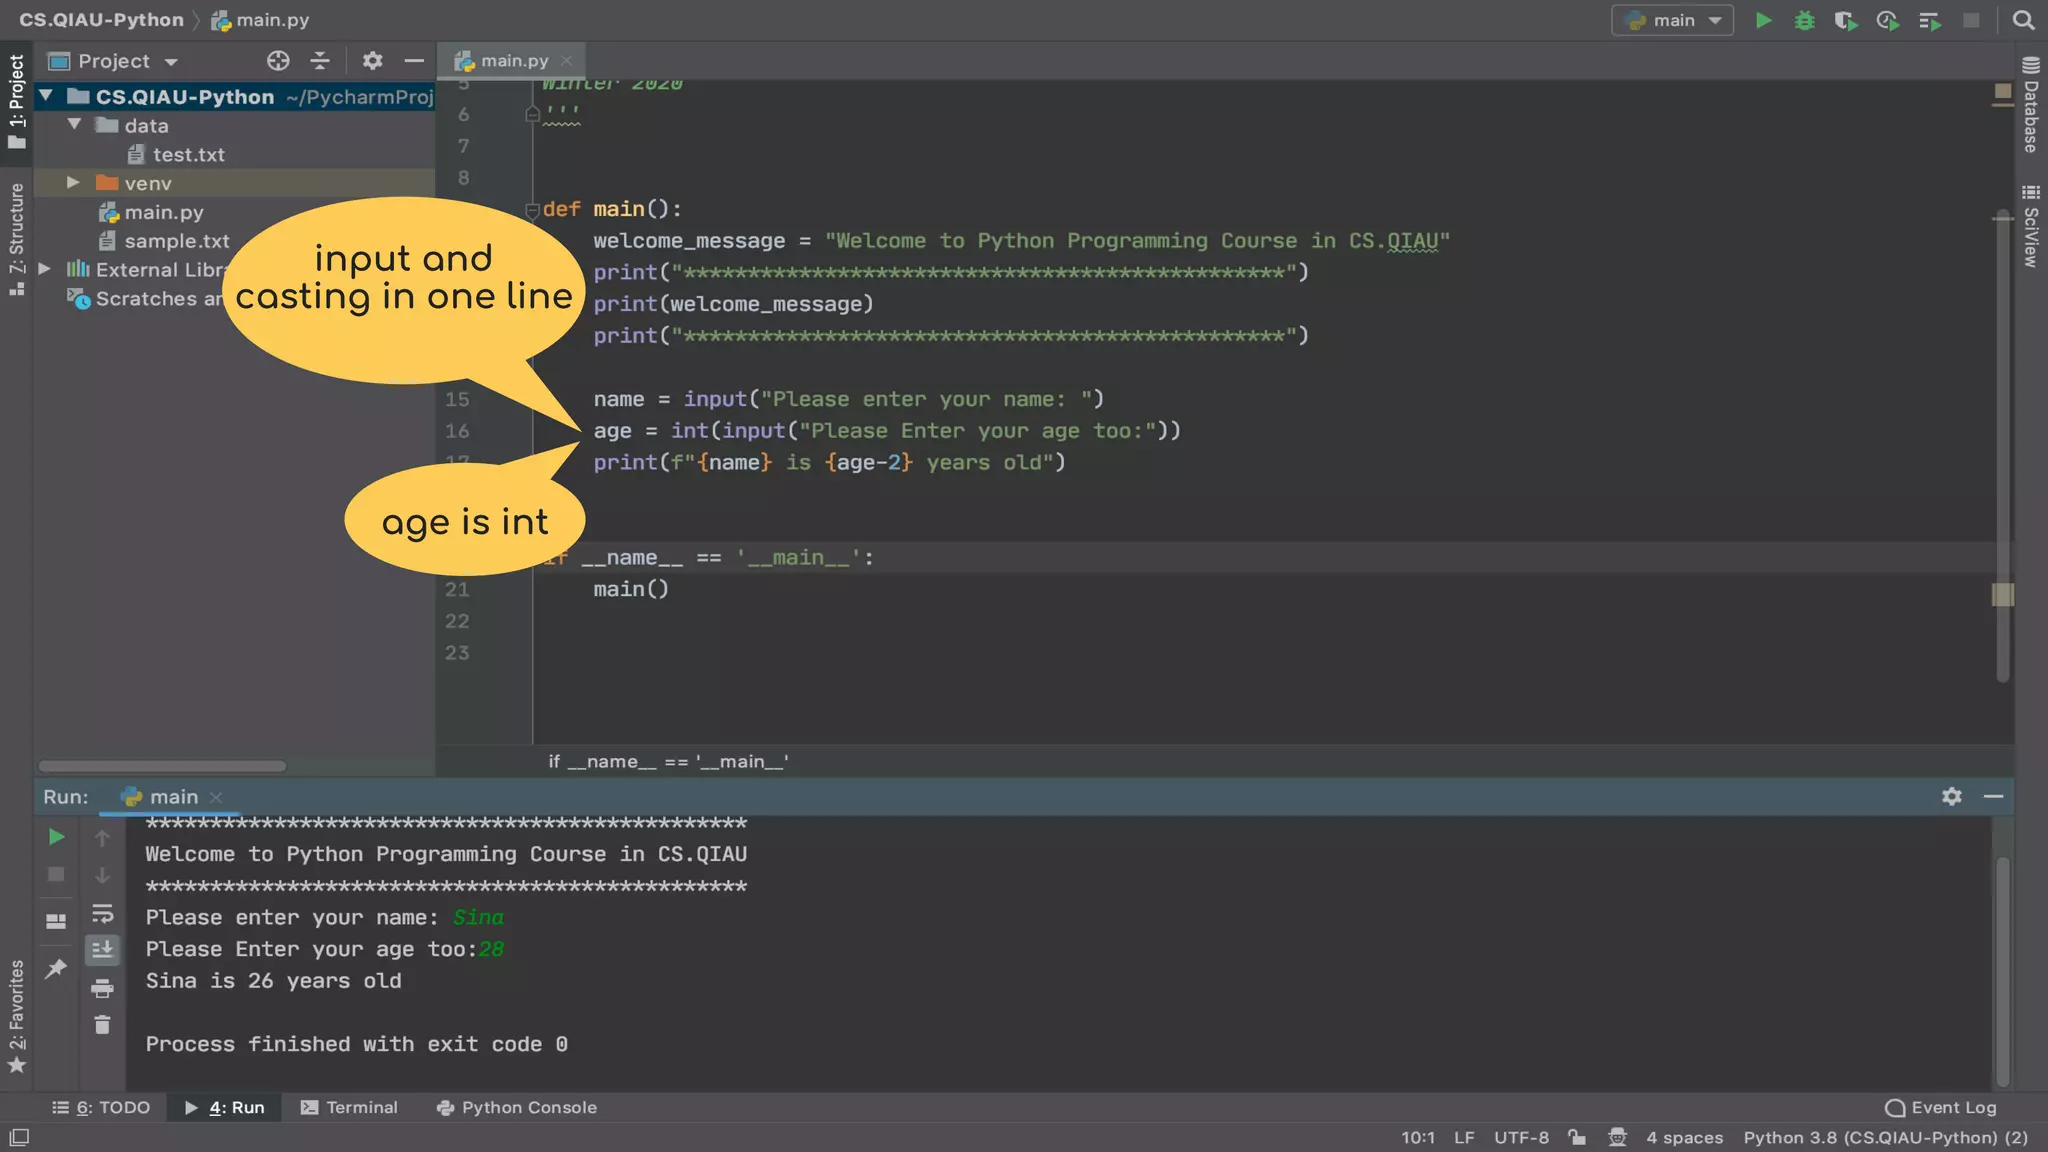2048x1152 pixels.
Task: Locate current file with crosshair icon
Action: click(278, 61)
